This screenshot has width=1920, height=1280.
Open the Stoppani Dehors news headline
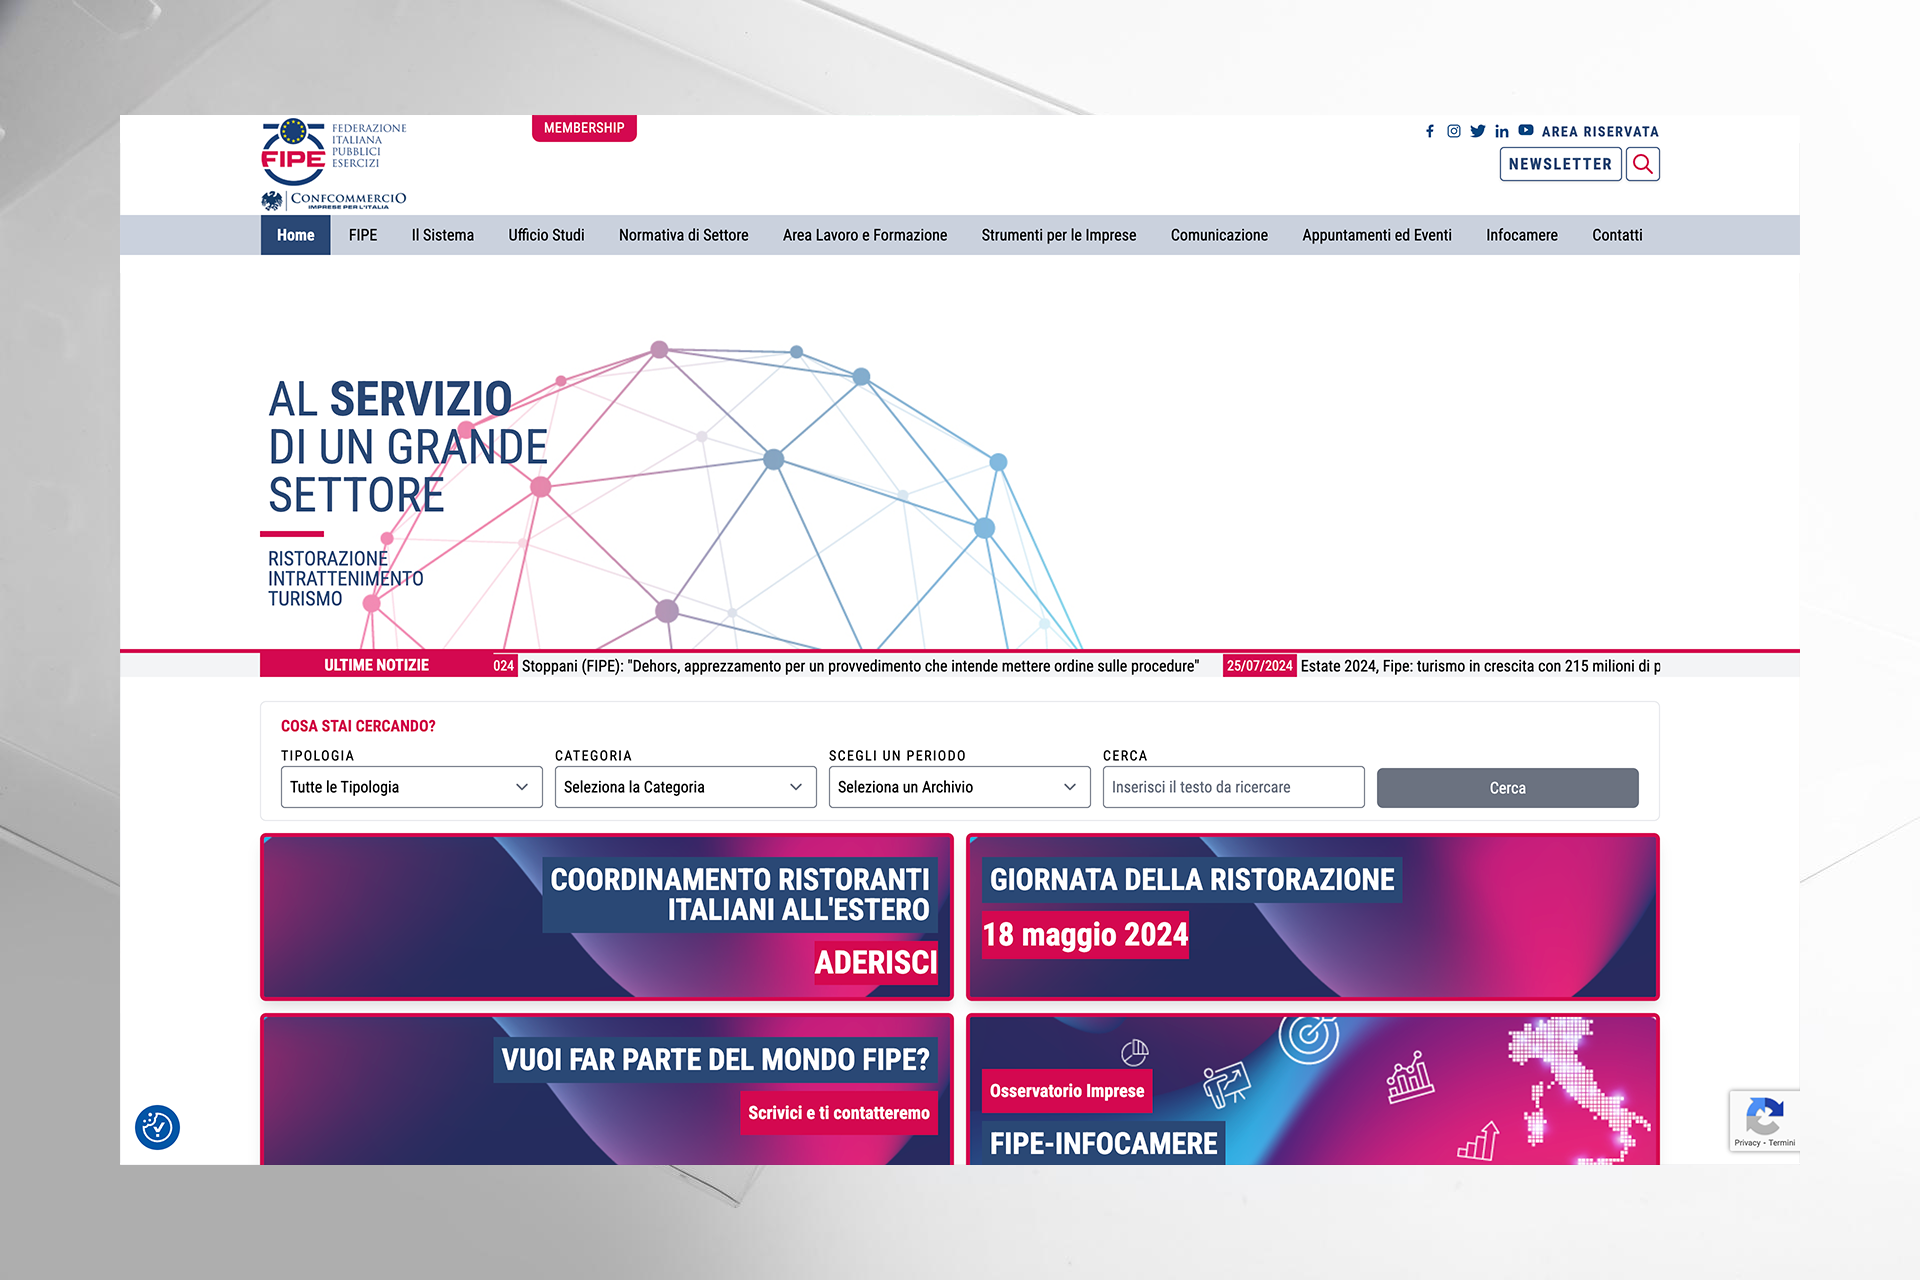pyautogui.click(x=860, y=666)
